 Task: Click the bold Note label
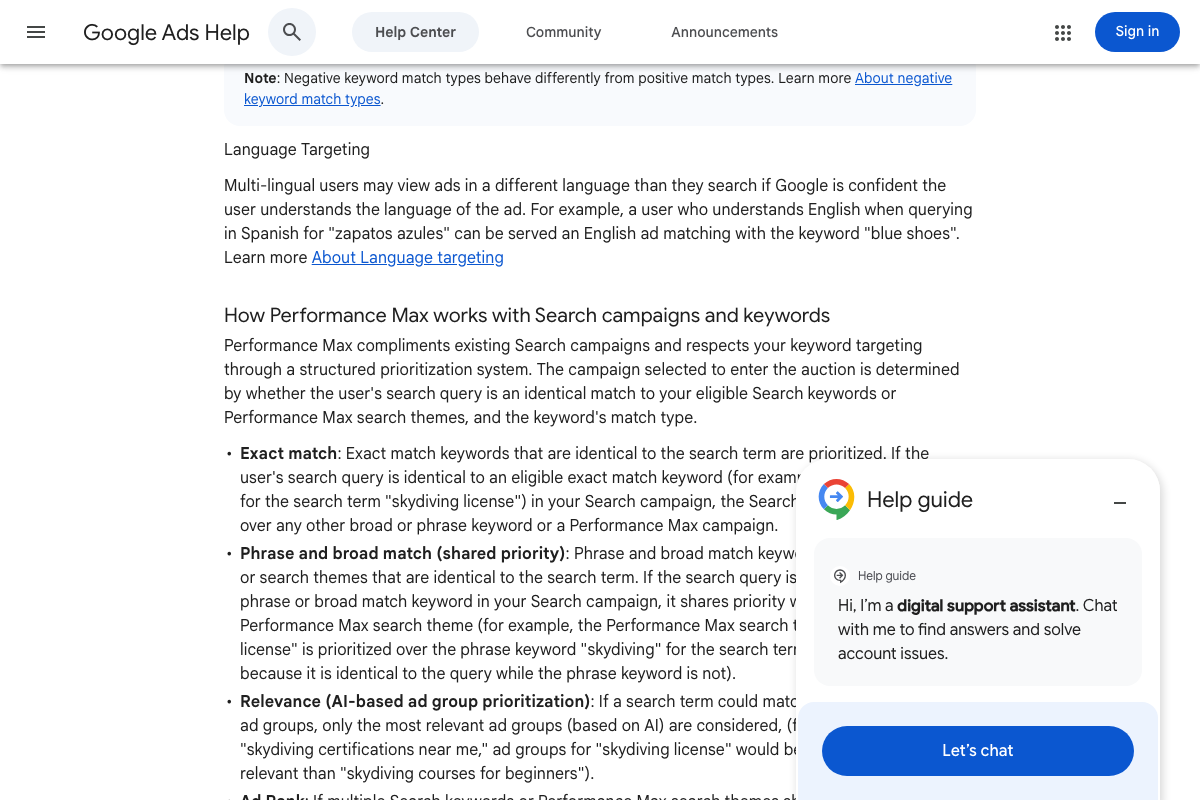point(260,78)
